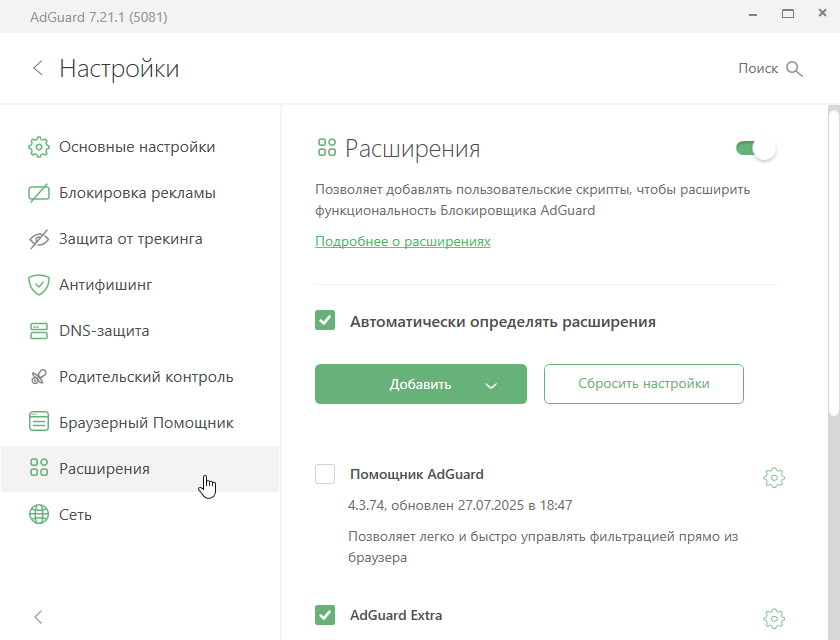Screen dimensions: 840x640
Task: Click the crossed-eye Защита от трекинга icon
Action: (39, 239)
